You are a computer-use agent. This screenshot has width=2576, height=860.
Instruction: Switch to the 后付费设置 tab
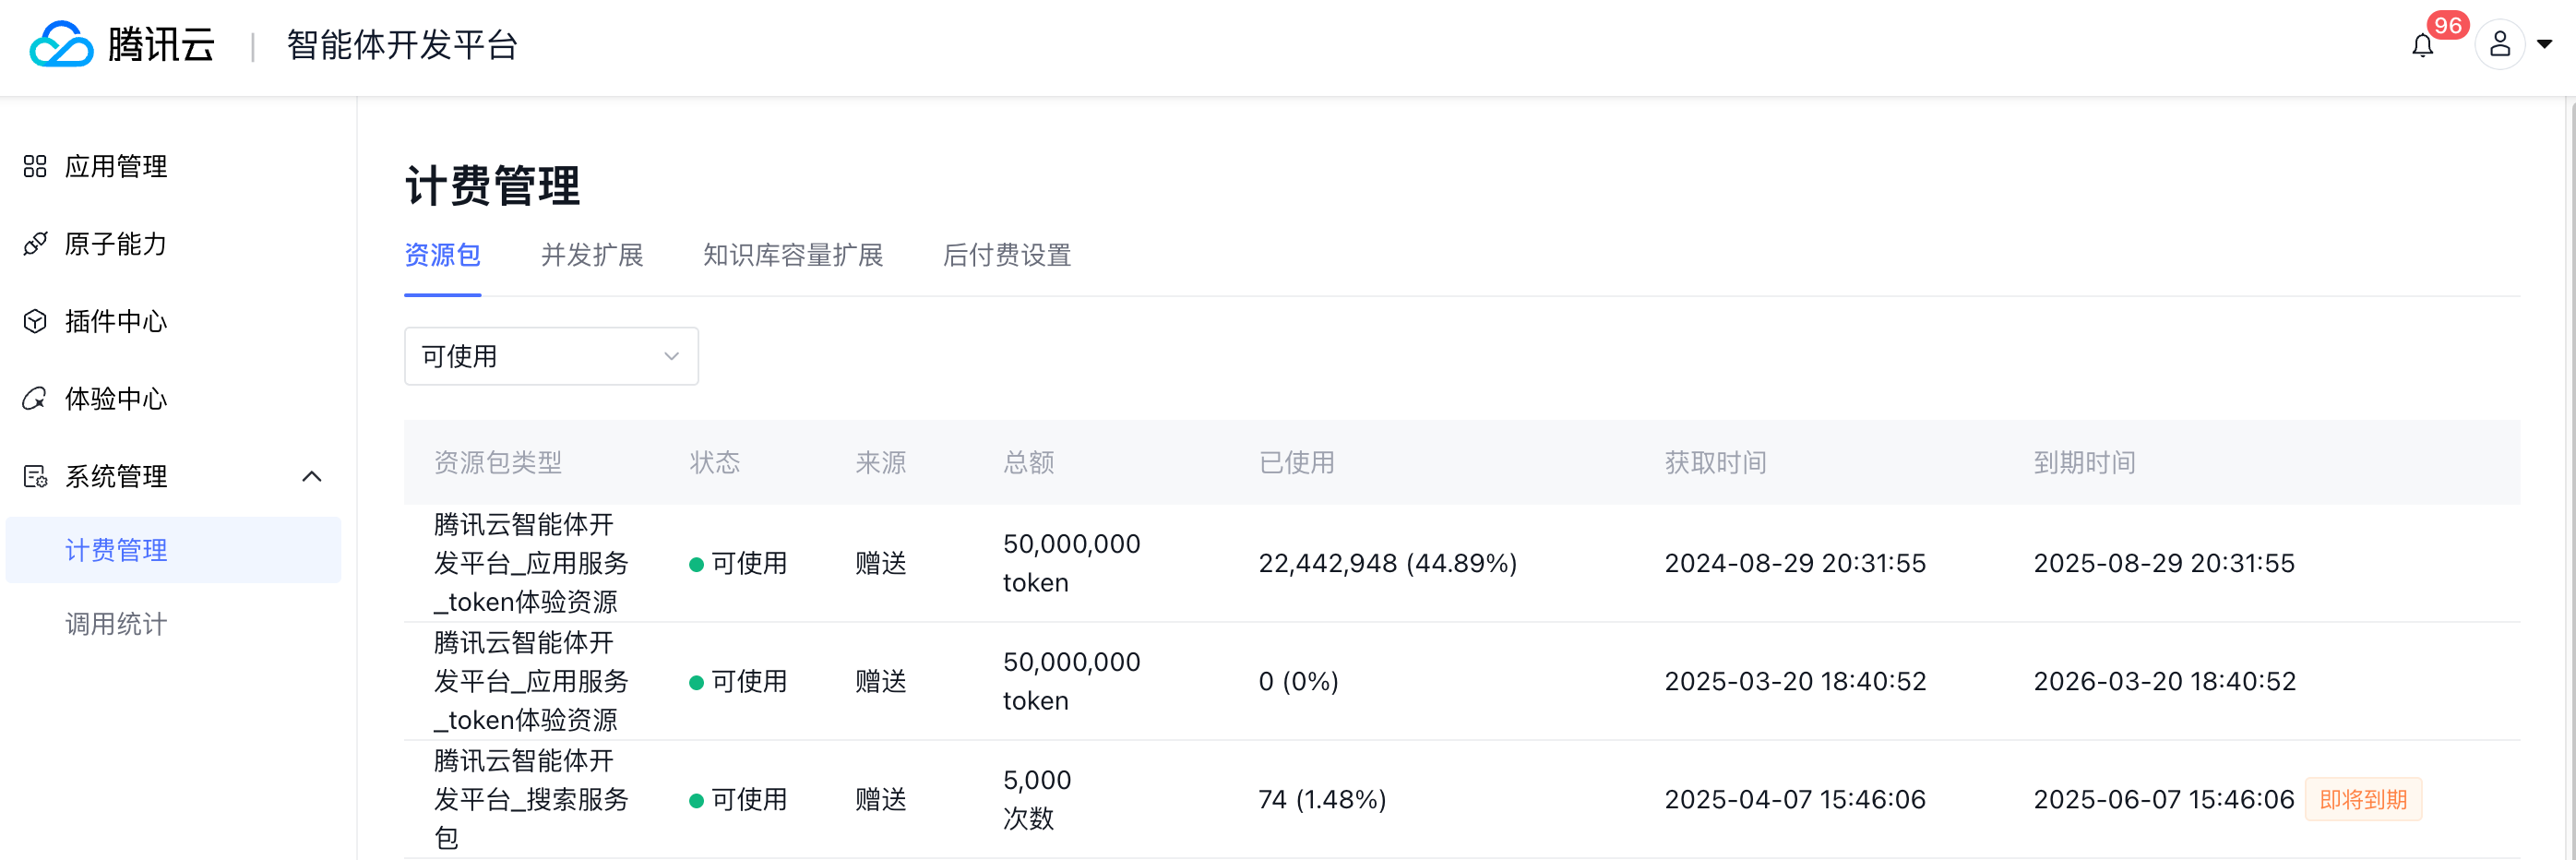pos(1007,255)
